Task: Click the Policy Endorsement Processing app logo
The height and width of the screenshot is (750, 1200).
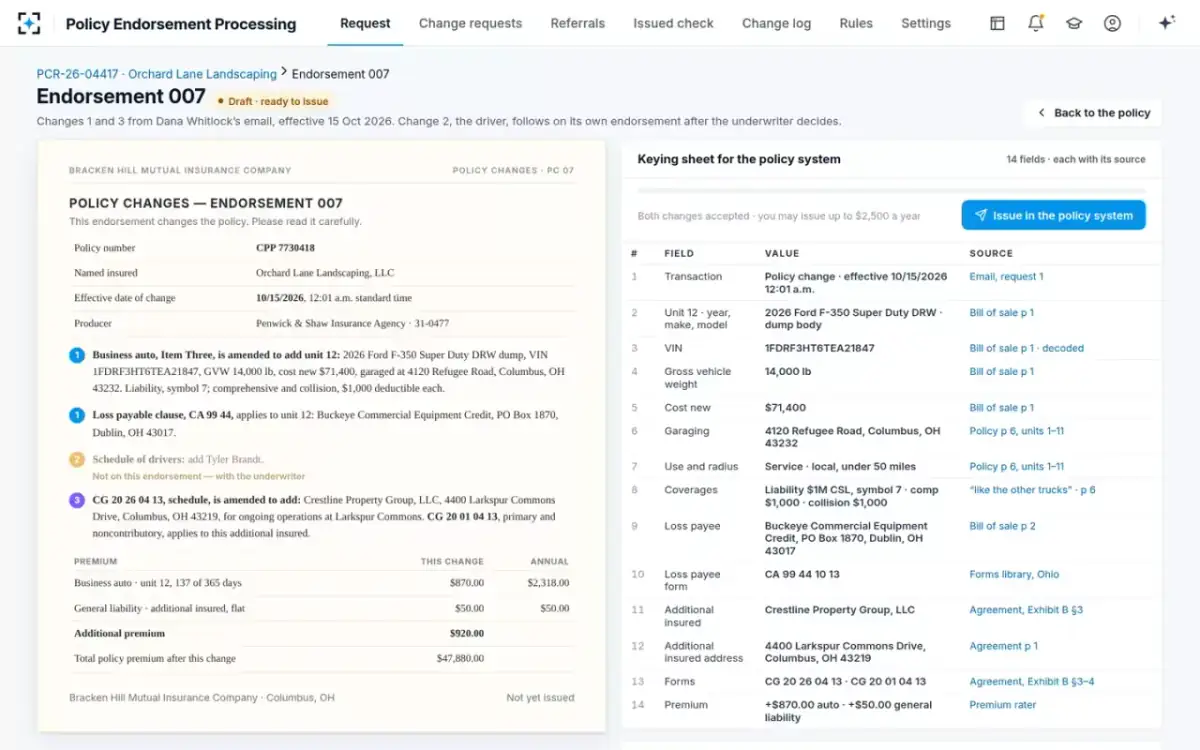Action: pos(29,23)
